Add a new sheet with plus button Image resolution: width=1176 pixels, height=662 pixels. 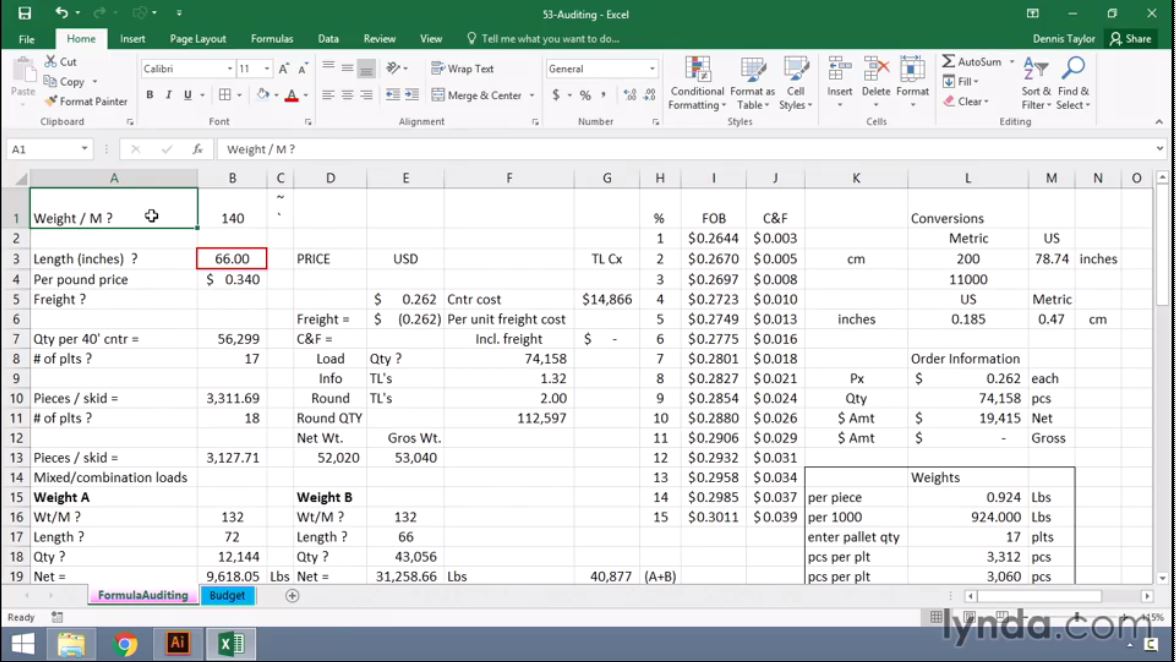(292, 595)
